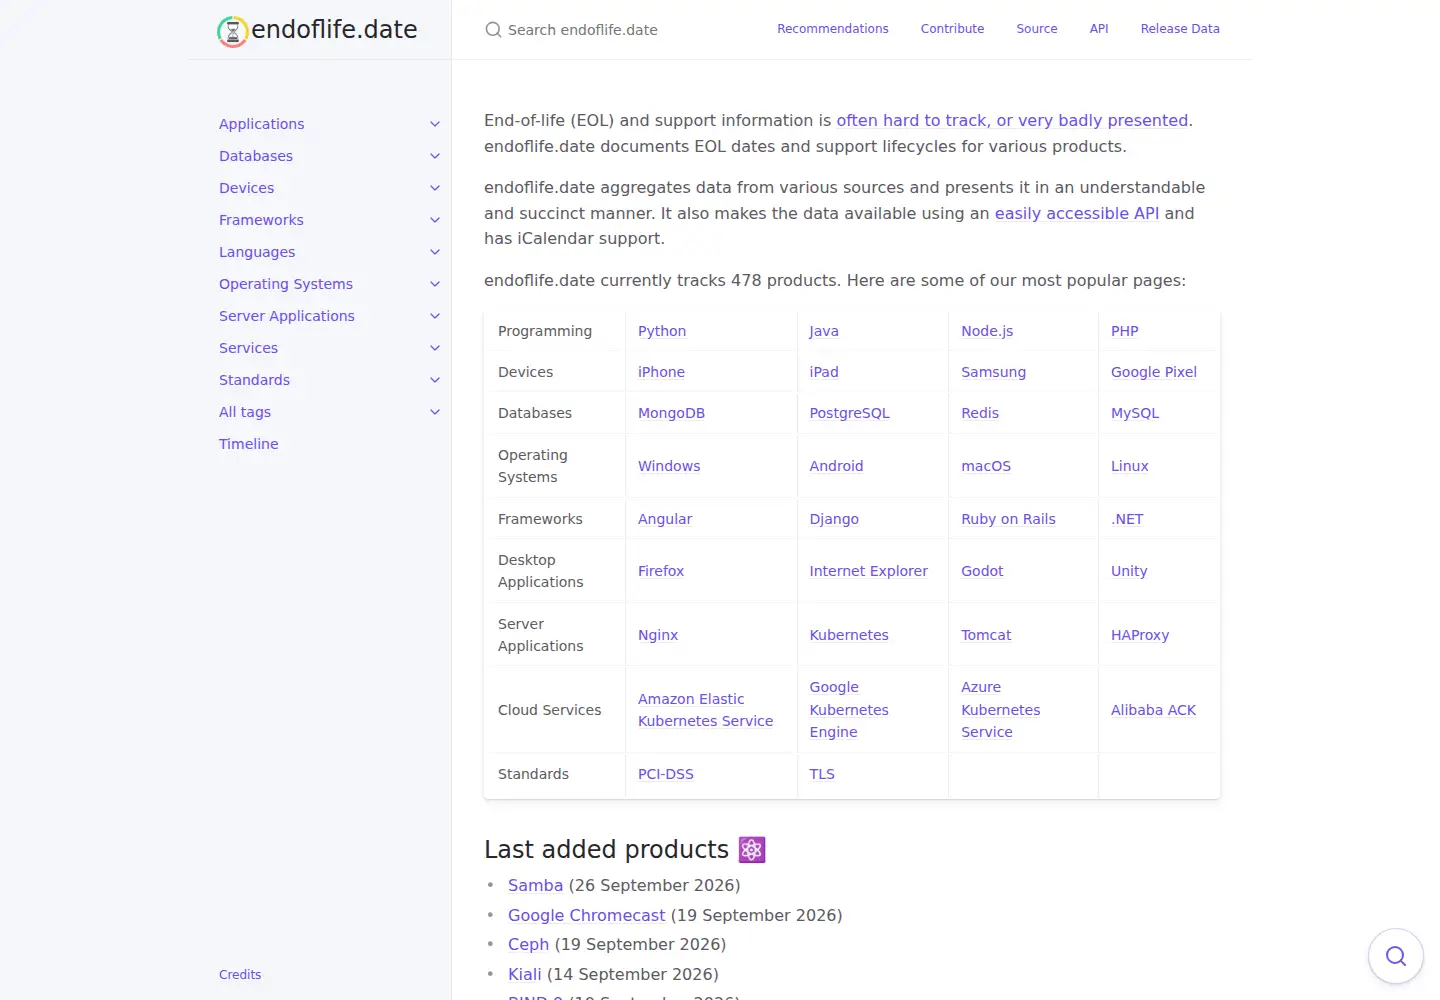Open the macOS link
This screenshot has height=1000, width=1440.
pos(986,466)
